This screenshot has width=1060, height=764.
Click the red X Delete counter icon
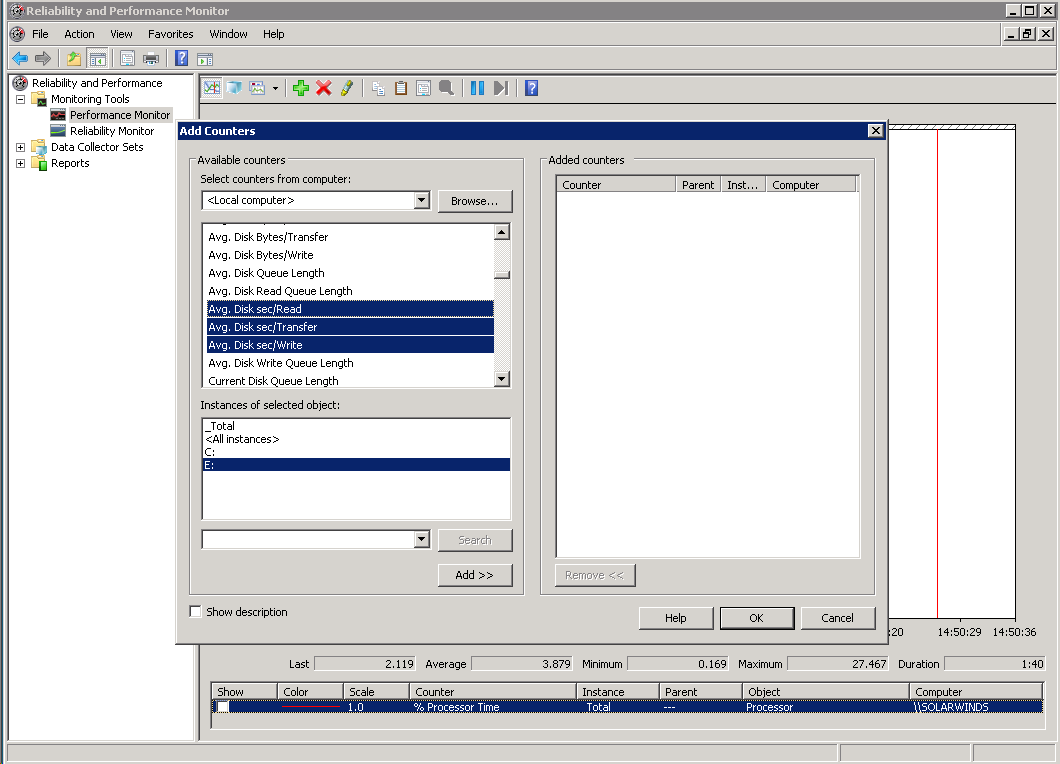coord(324,88)
